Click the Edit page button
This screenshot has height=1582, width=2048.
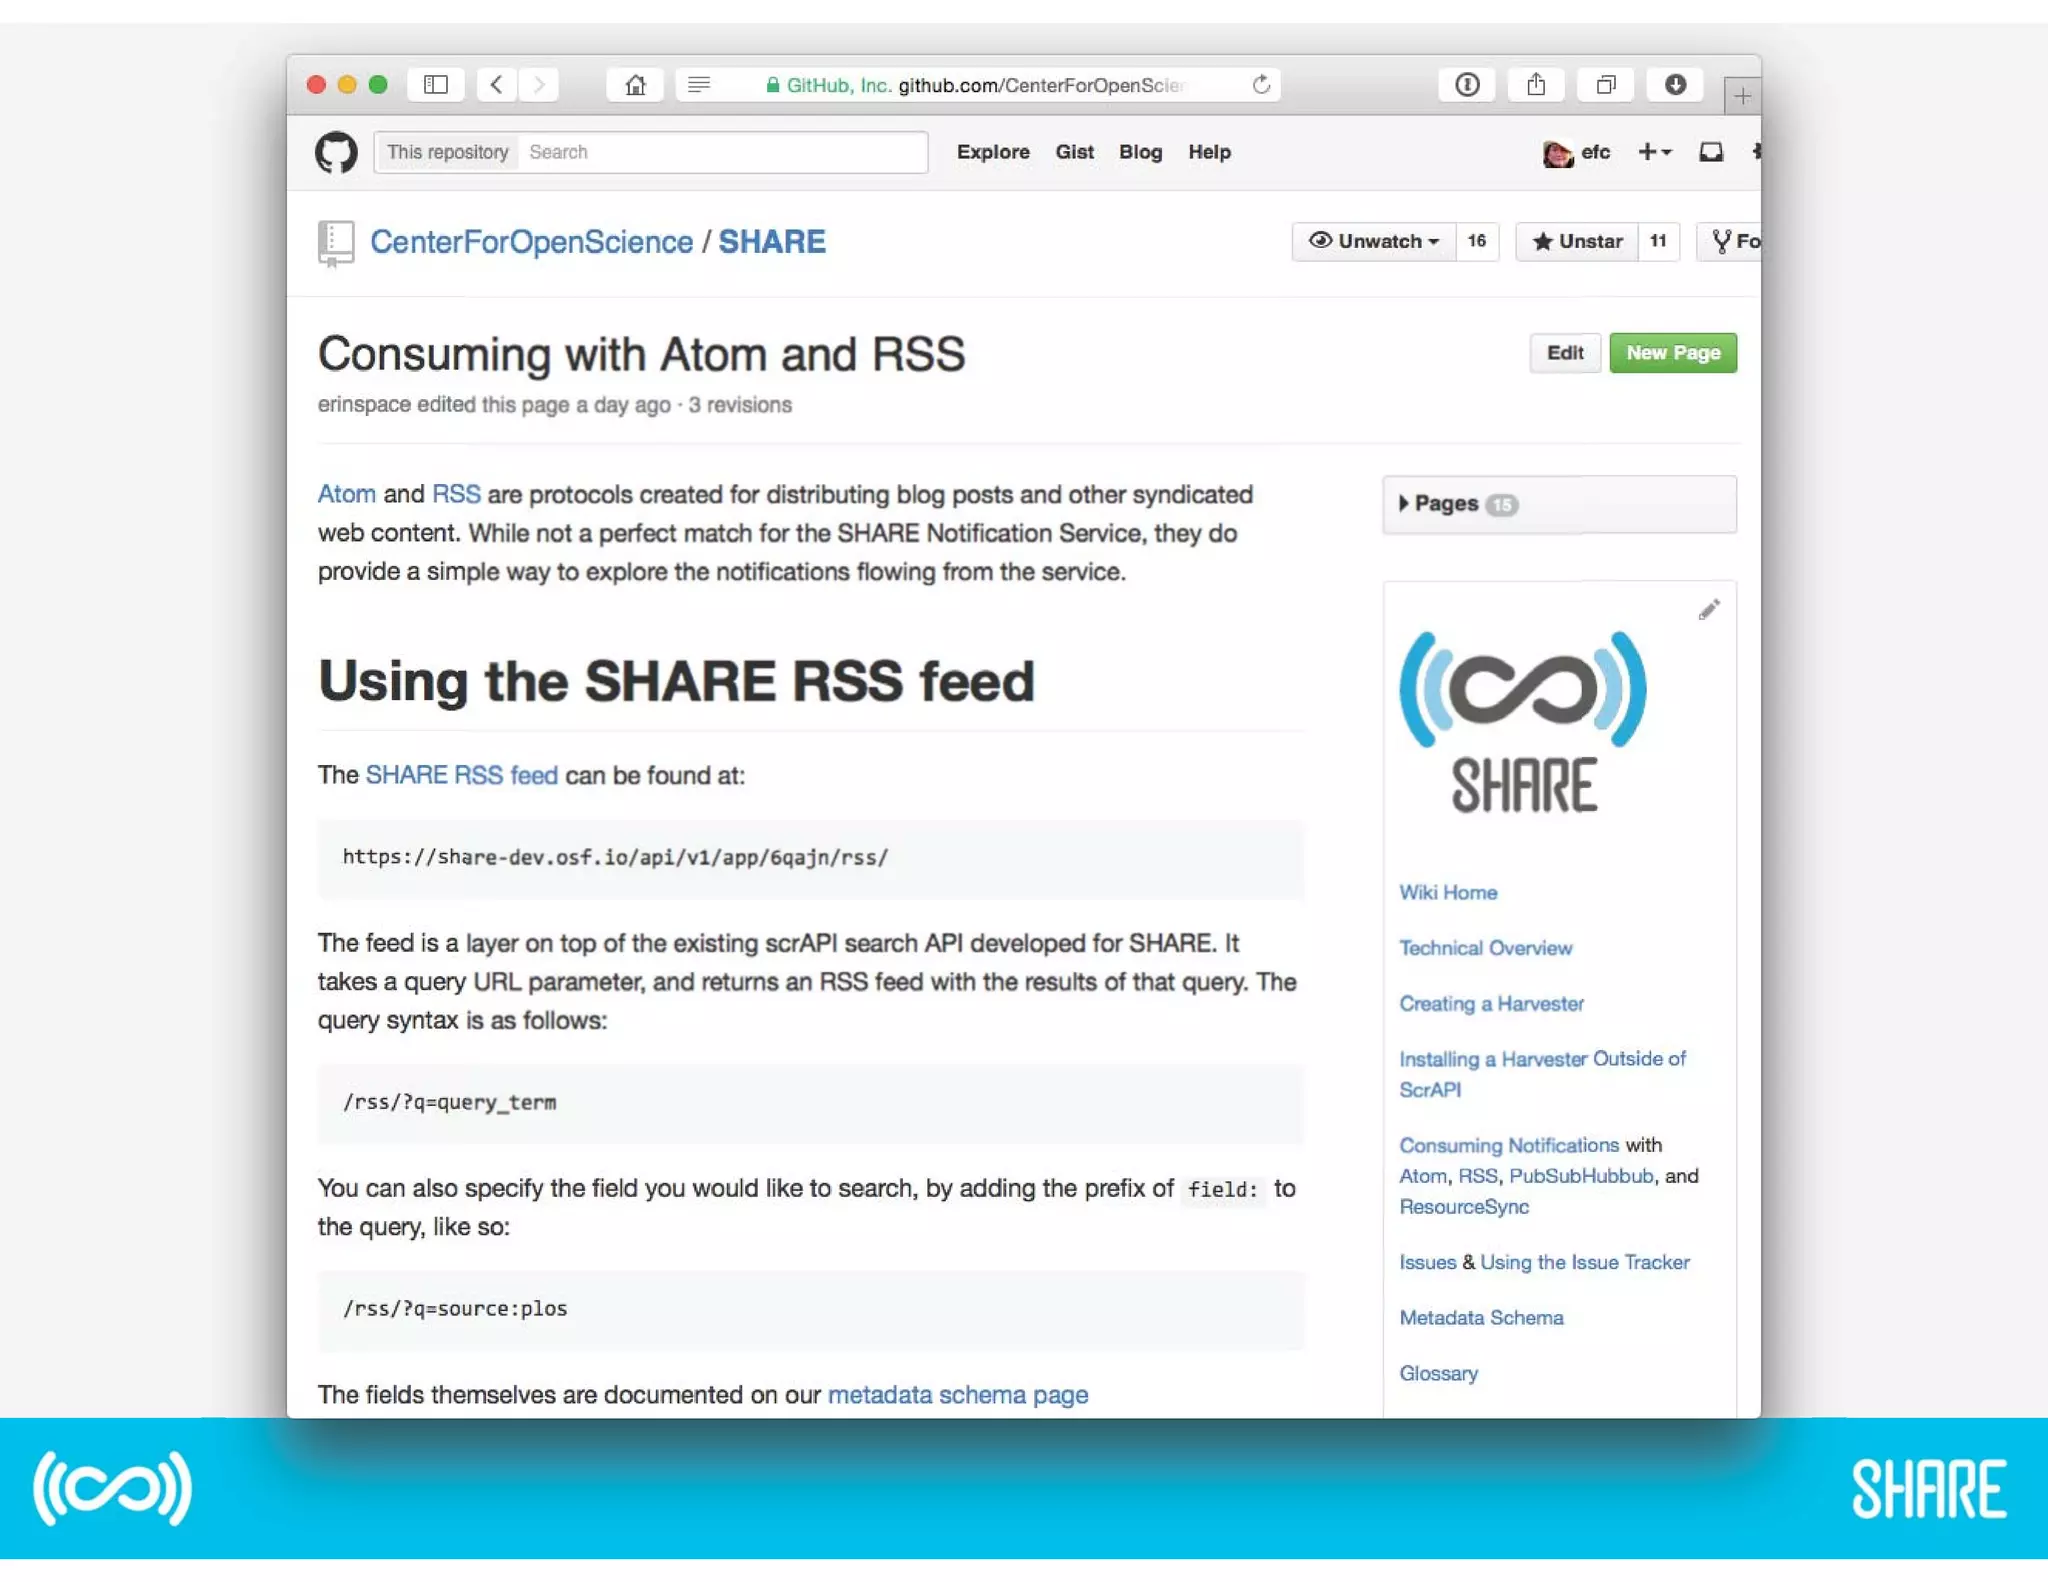pos(1564,353)
